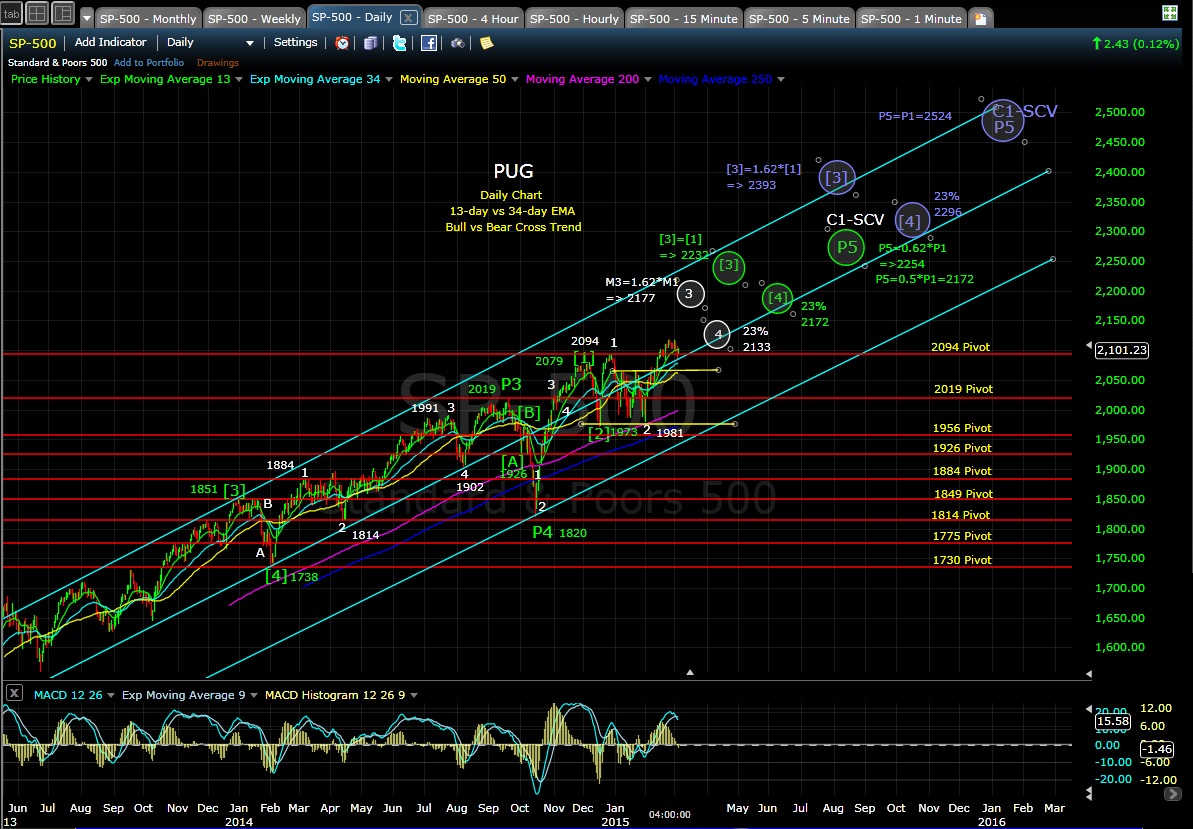
Task: Switch to SP-500 - Hourly tab
Action: coord(574,18)
